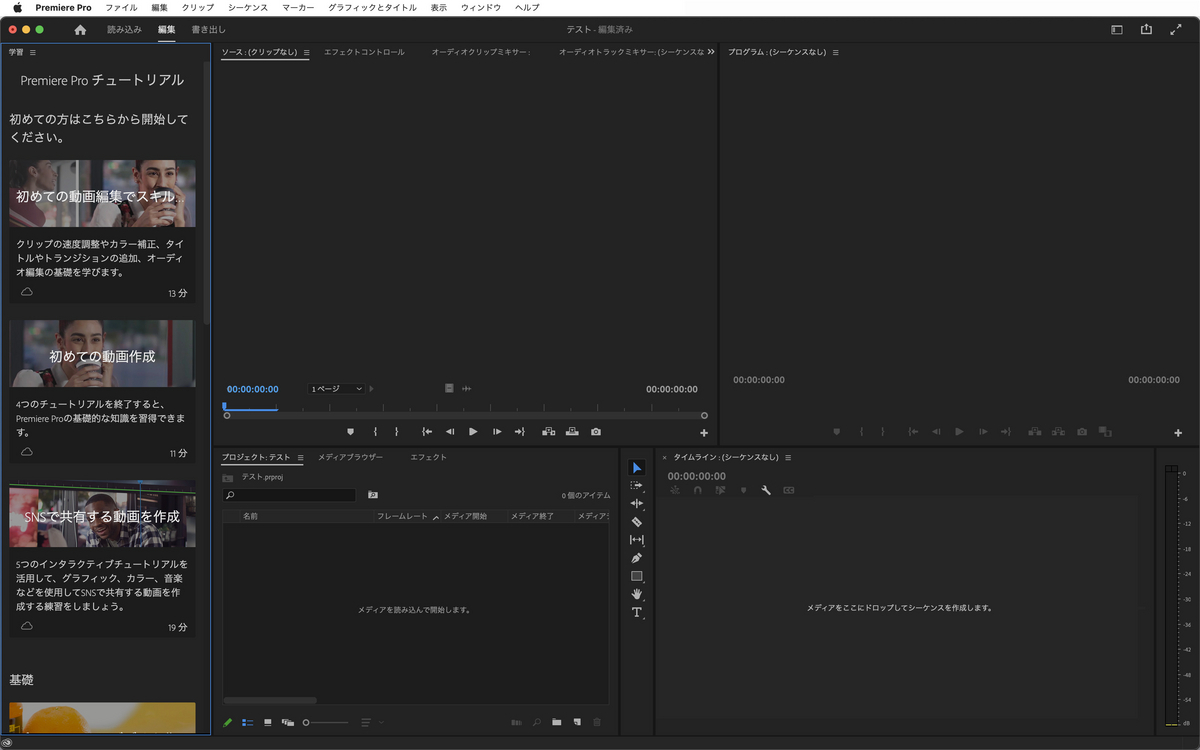Mark Out point in Source monitor
Screen dimensions: 1200x750
pos(396,432)
